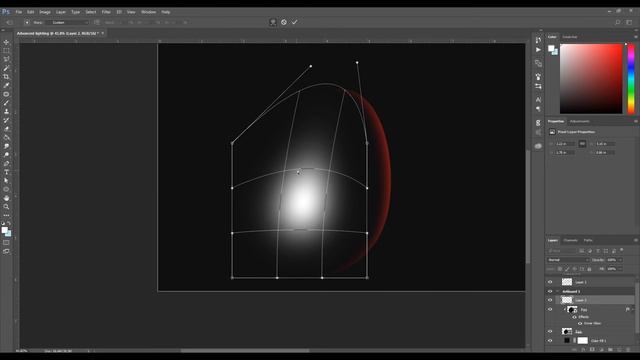Open the Edit menu
This screenshot has width=640, height=360.
tap(31, 12)
